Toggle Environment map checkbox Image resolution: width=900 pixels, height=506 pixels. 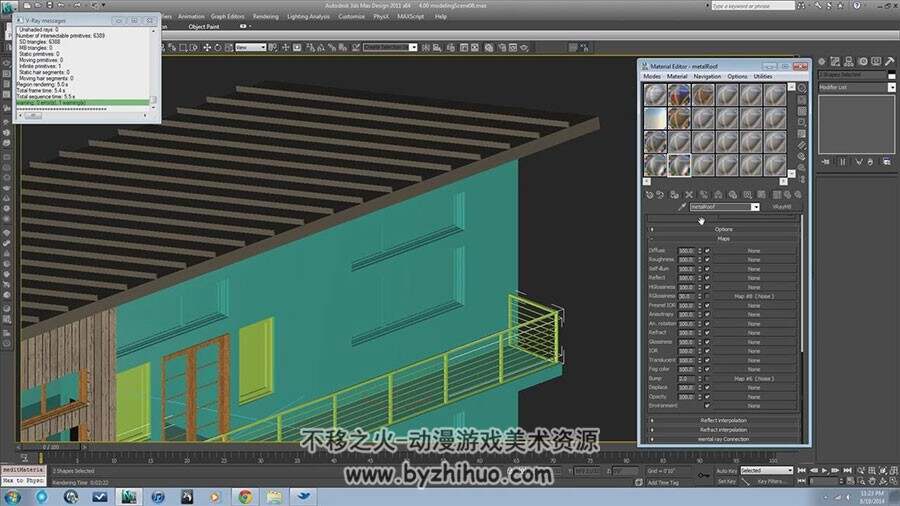707,406
